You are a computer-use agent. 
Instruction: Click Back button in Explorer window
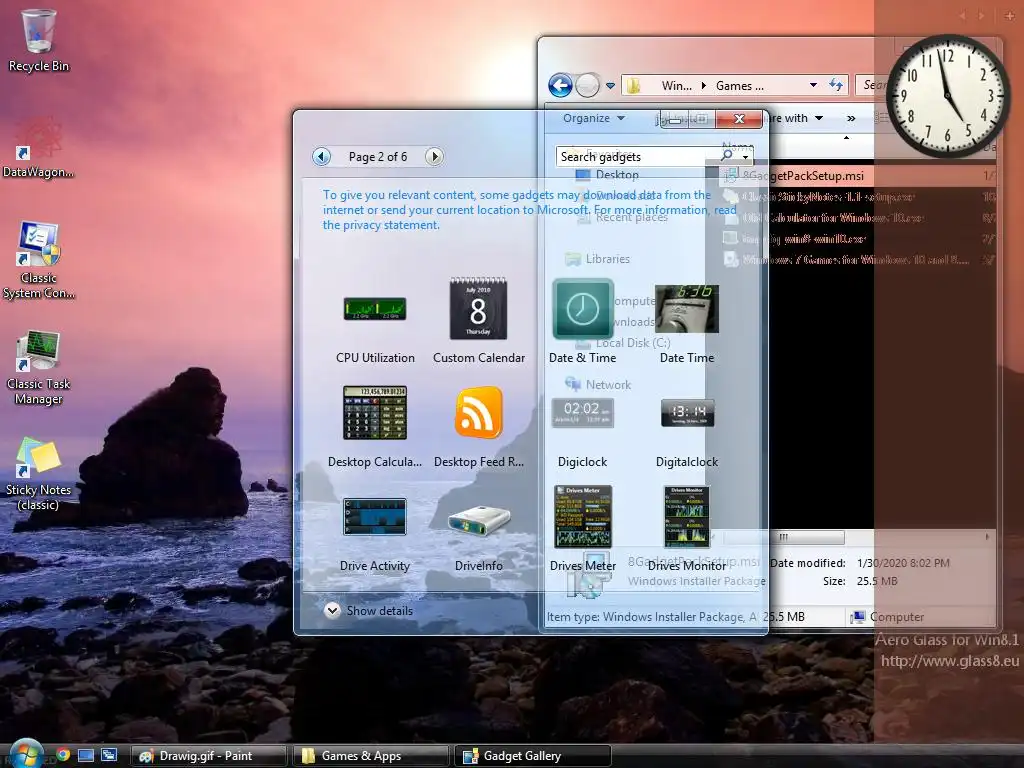pos(560,86)
